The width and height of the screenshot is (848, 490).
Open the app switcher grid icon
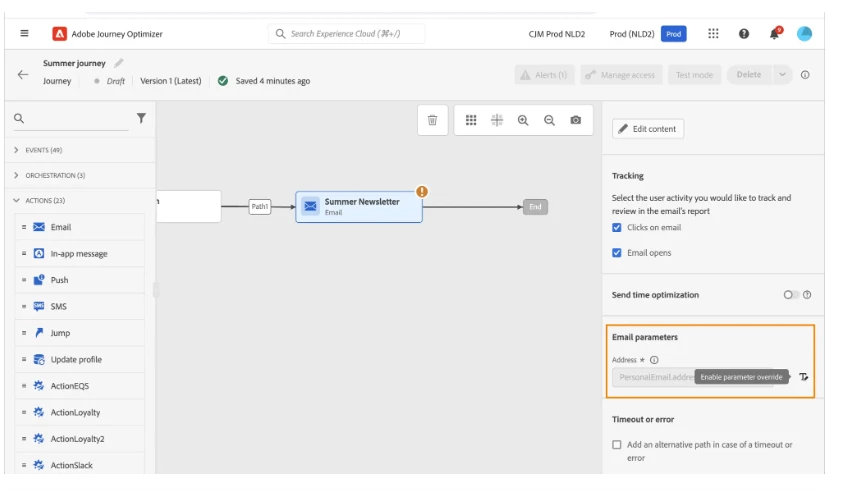click(713, 34)
